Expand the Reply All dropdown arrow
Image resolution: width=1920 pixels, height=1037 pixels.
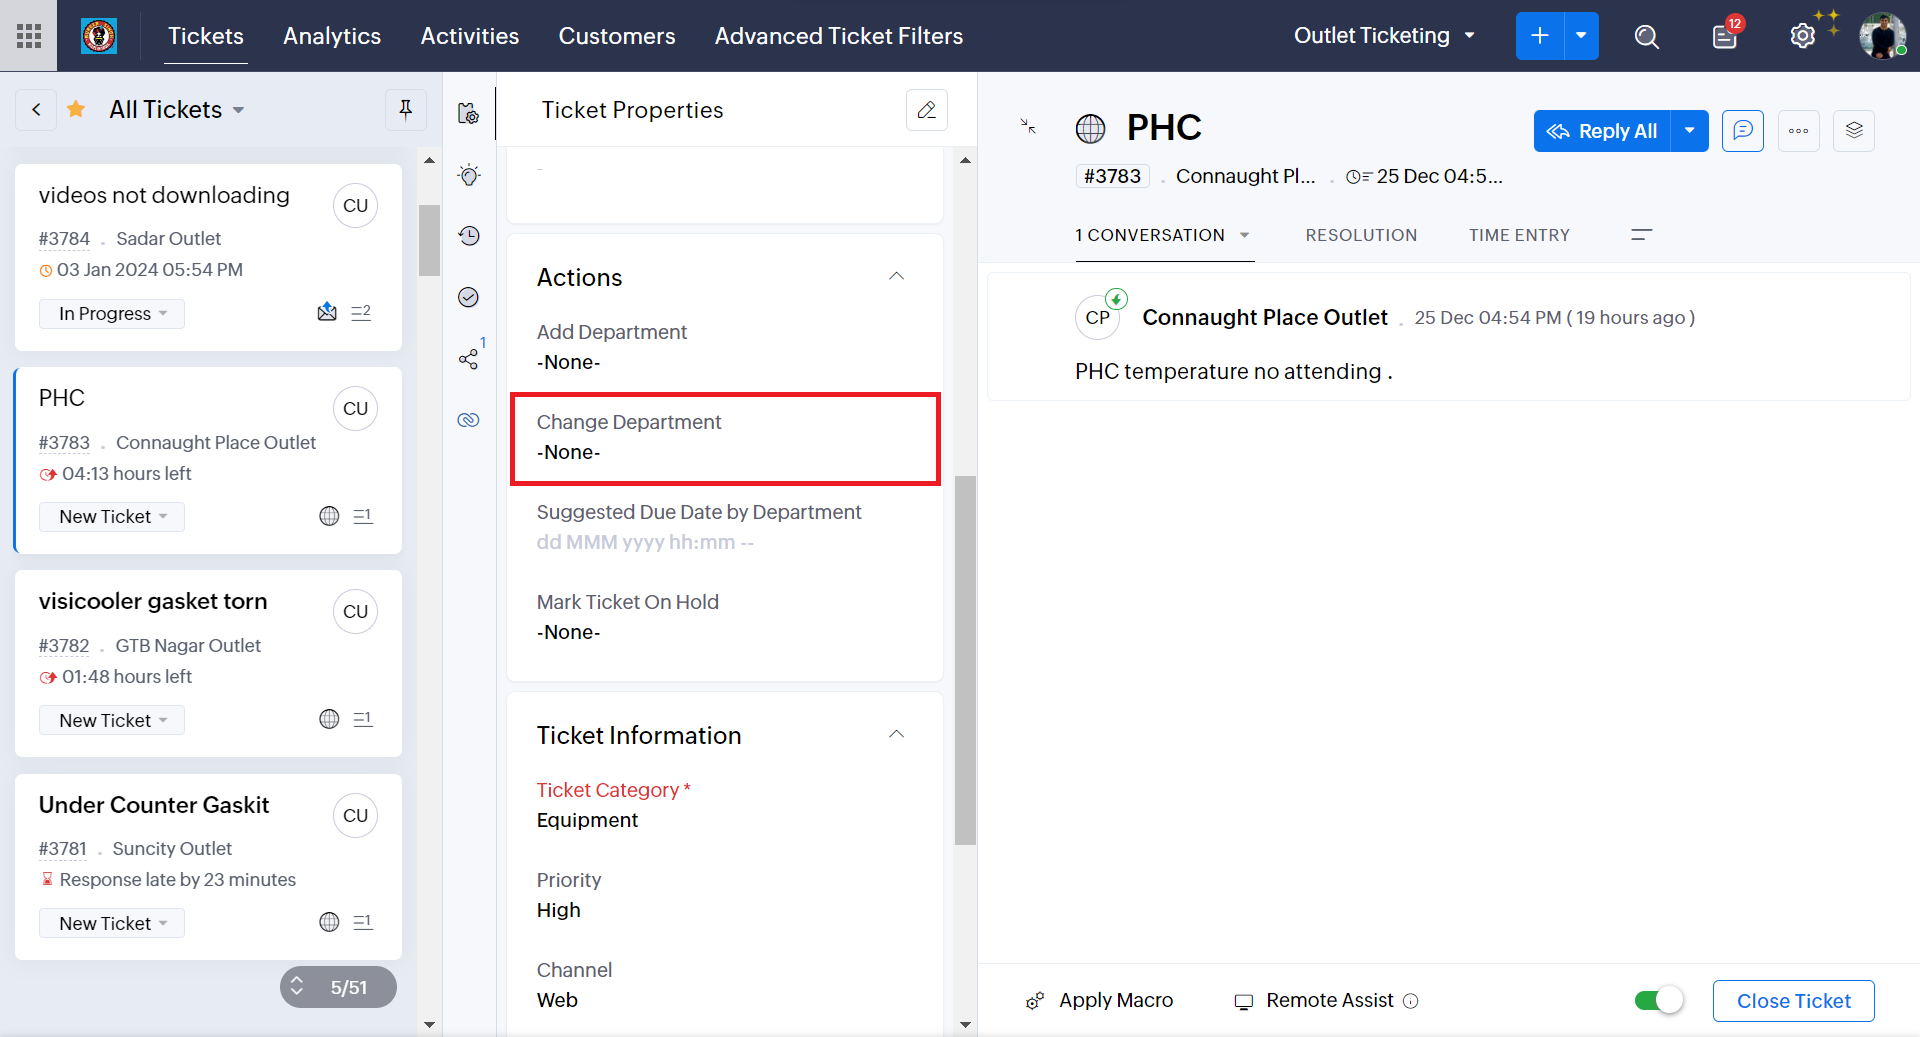(x=1689, y=131)
